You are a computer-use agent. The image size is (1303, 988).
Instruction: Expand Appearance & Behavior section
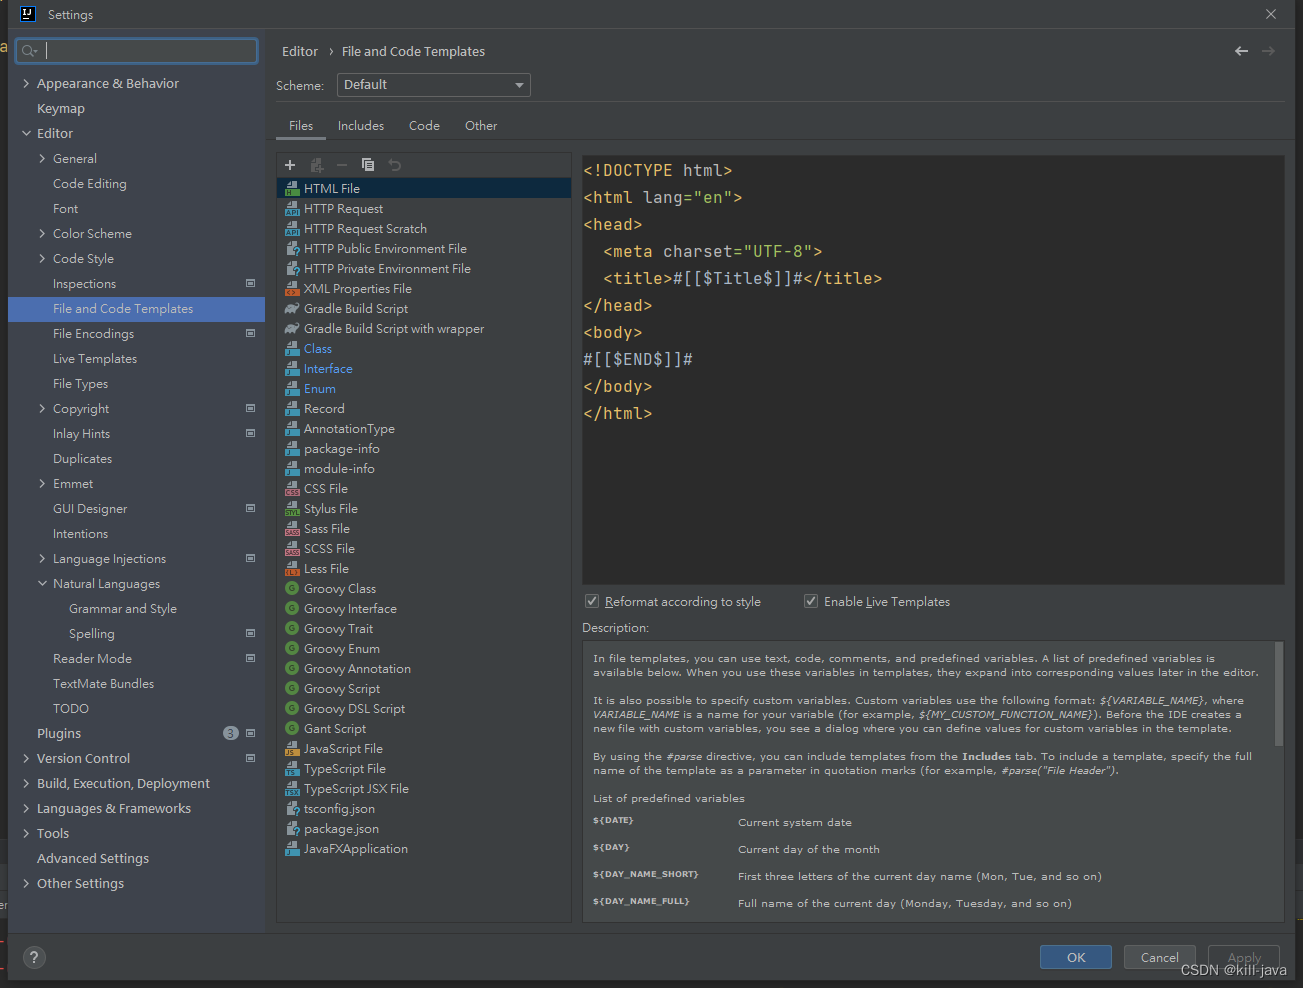click(x=26, y=83)
